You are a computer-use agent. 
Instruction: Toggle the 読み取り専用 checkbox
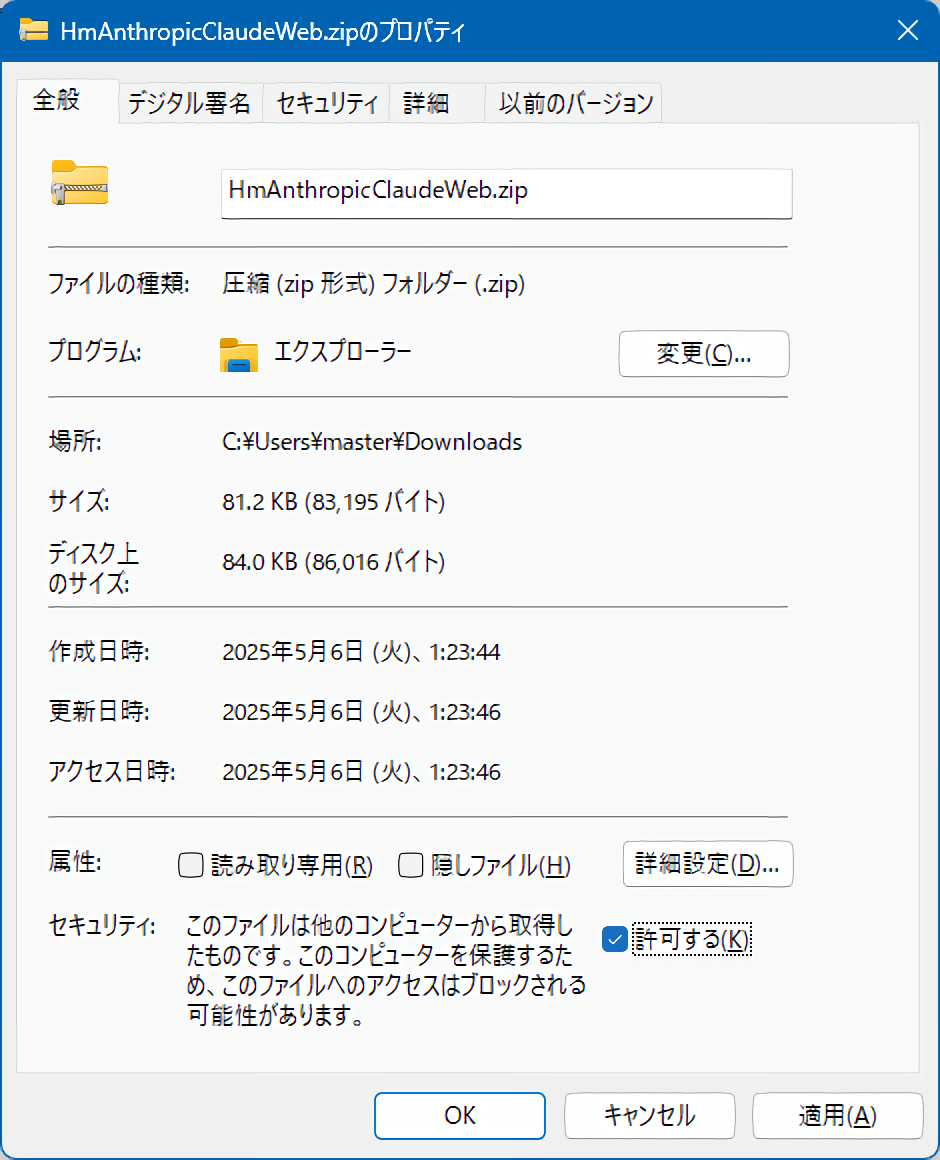click(191, 865)
